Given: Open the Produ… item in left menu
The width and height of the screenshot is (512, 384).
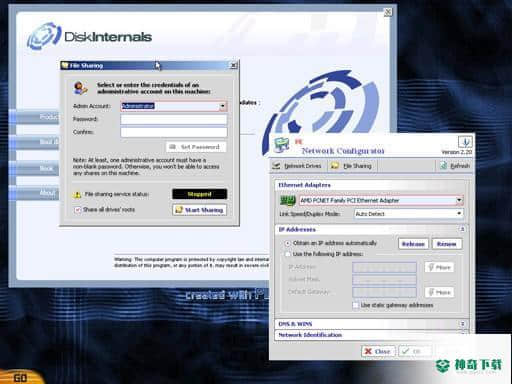Looking at the screenshot, I should click(34, 117).
